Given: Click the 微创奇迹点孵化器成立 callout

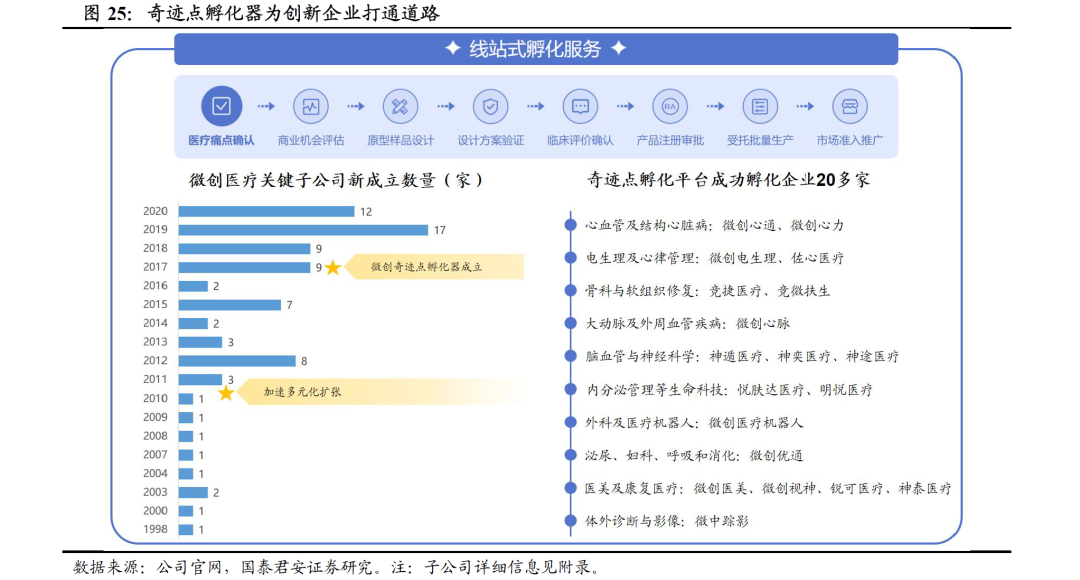Looking at the screenshot, I should (434, 267).
